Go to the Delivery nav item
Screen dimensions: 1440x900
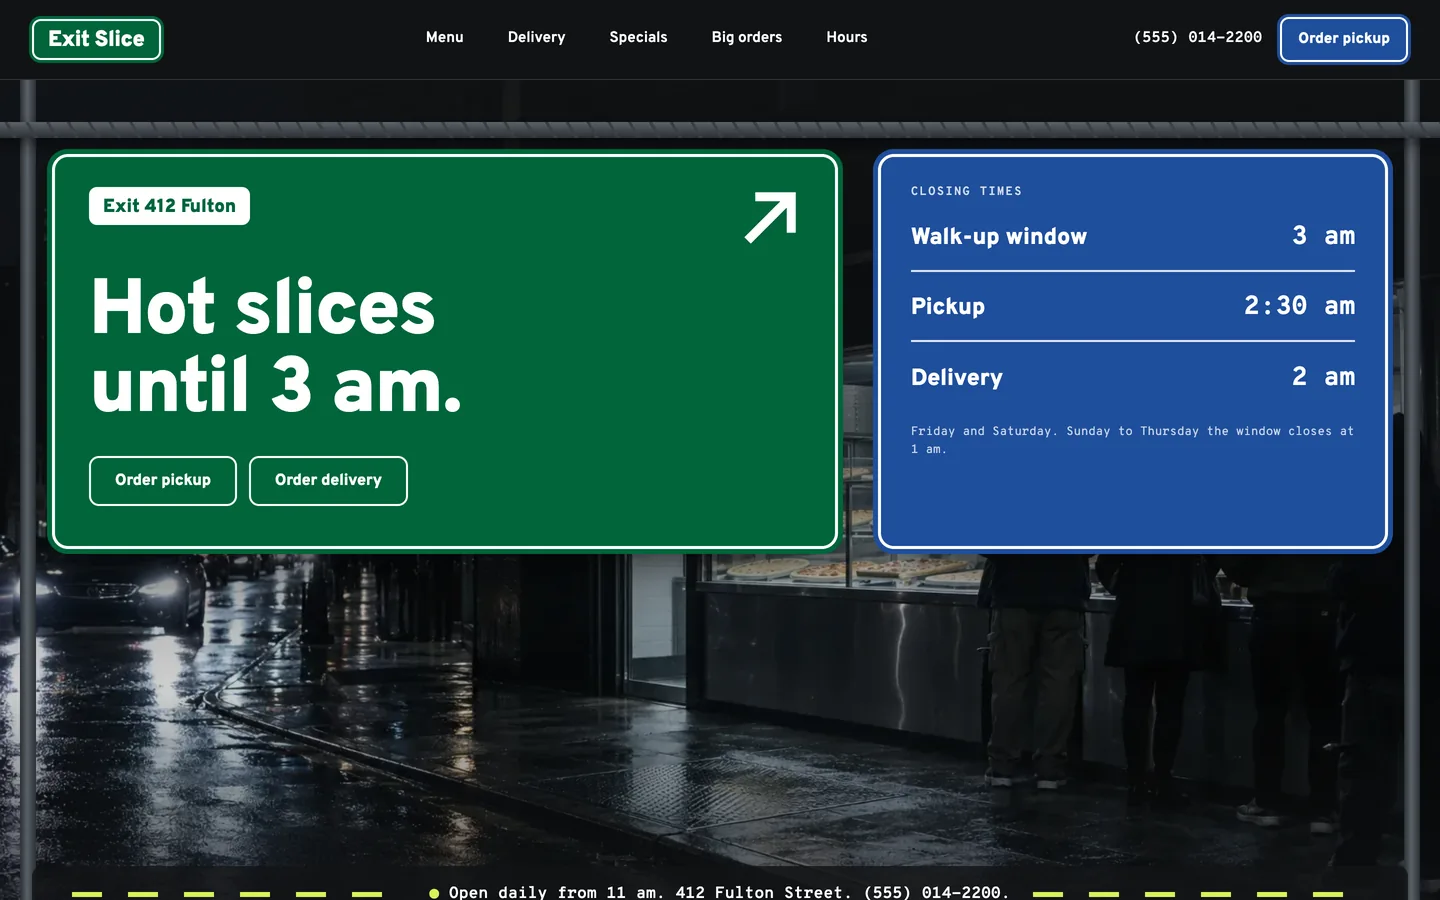point(536,37)
